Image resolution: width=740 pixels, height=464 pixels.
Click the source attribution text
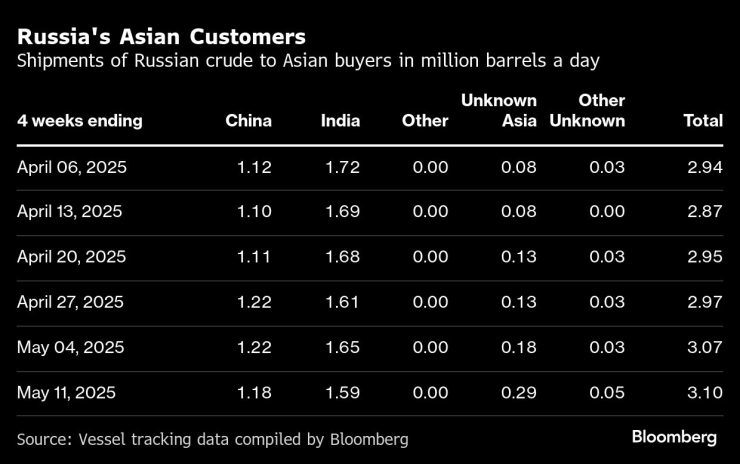click(x=213, y=439)
